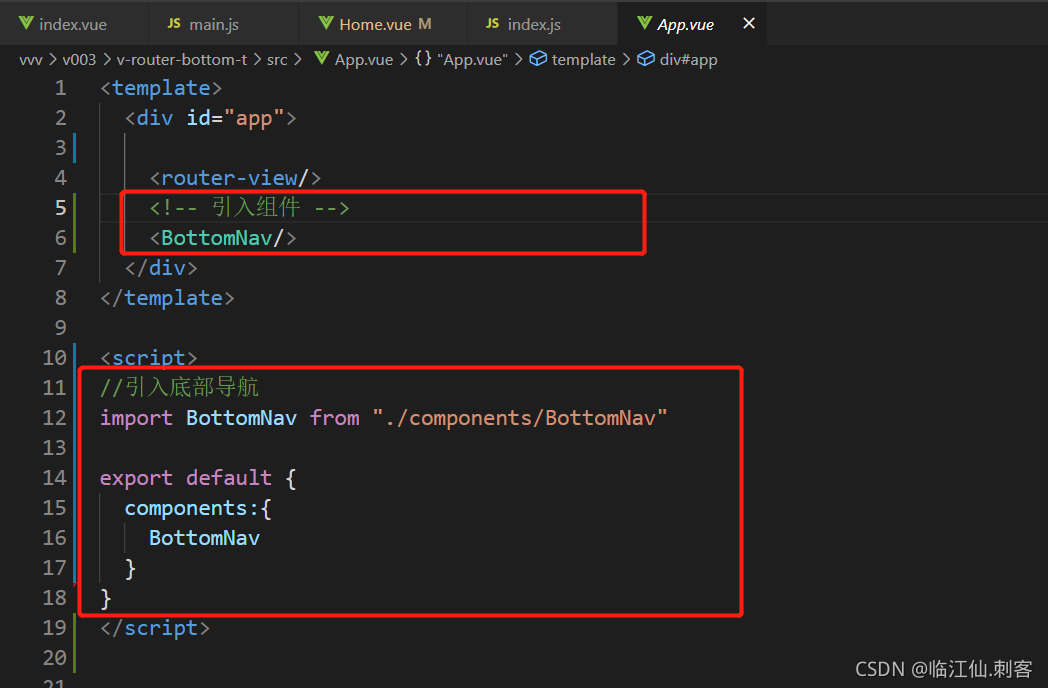Click the div id="app" line
Screen dimensions: 1048x688
pos(211,118)
